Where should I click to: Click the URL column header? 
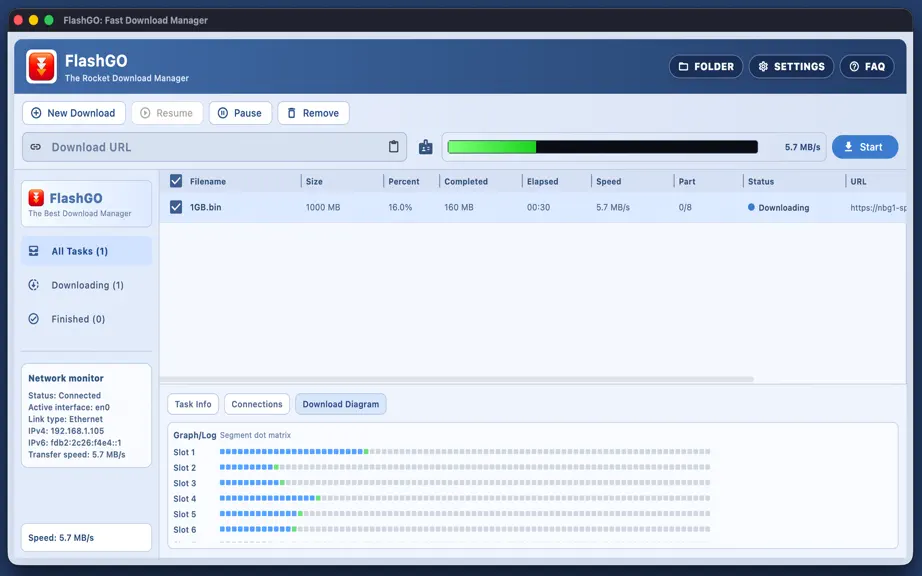pos(858,182)
